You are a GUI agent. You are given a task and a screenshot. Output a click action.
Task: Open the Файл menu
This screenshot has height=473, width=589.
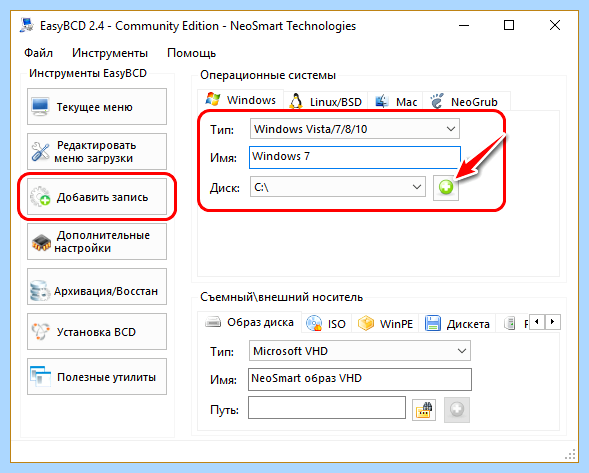[x=38, y=53]
